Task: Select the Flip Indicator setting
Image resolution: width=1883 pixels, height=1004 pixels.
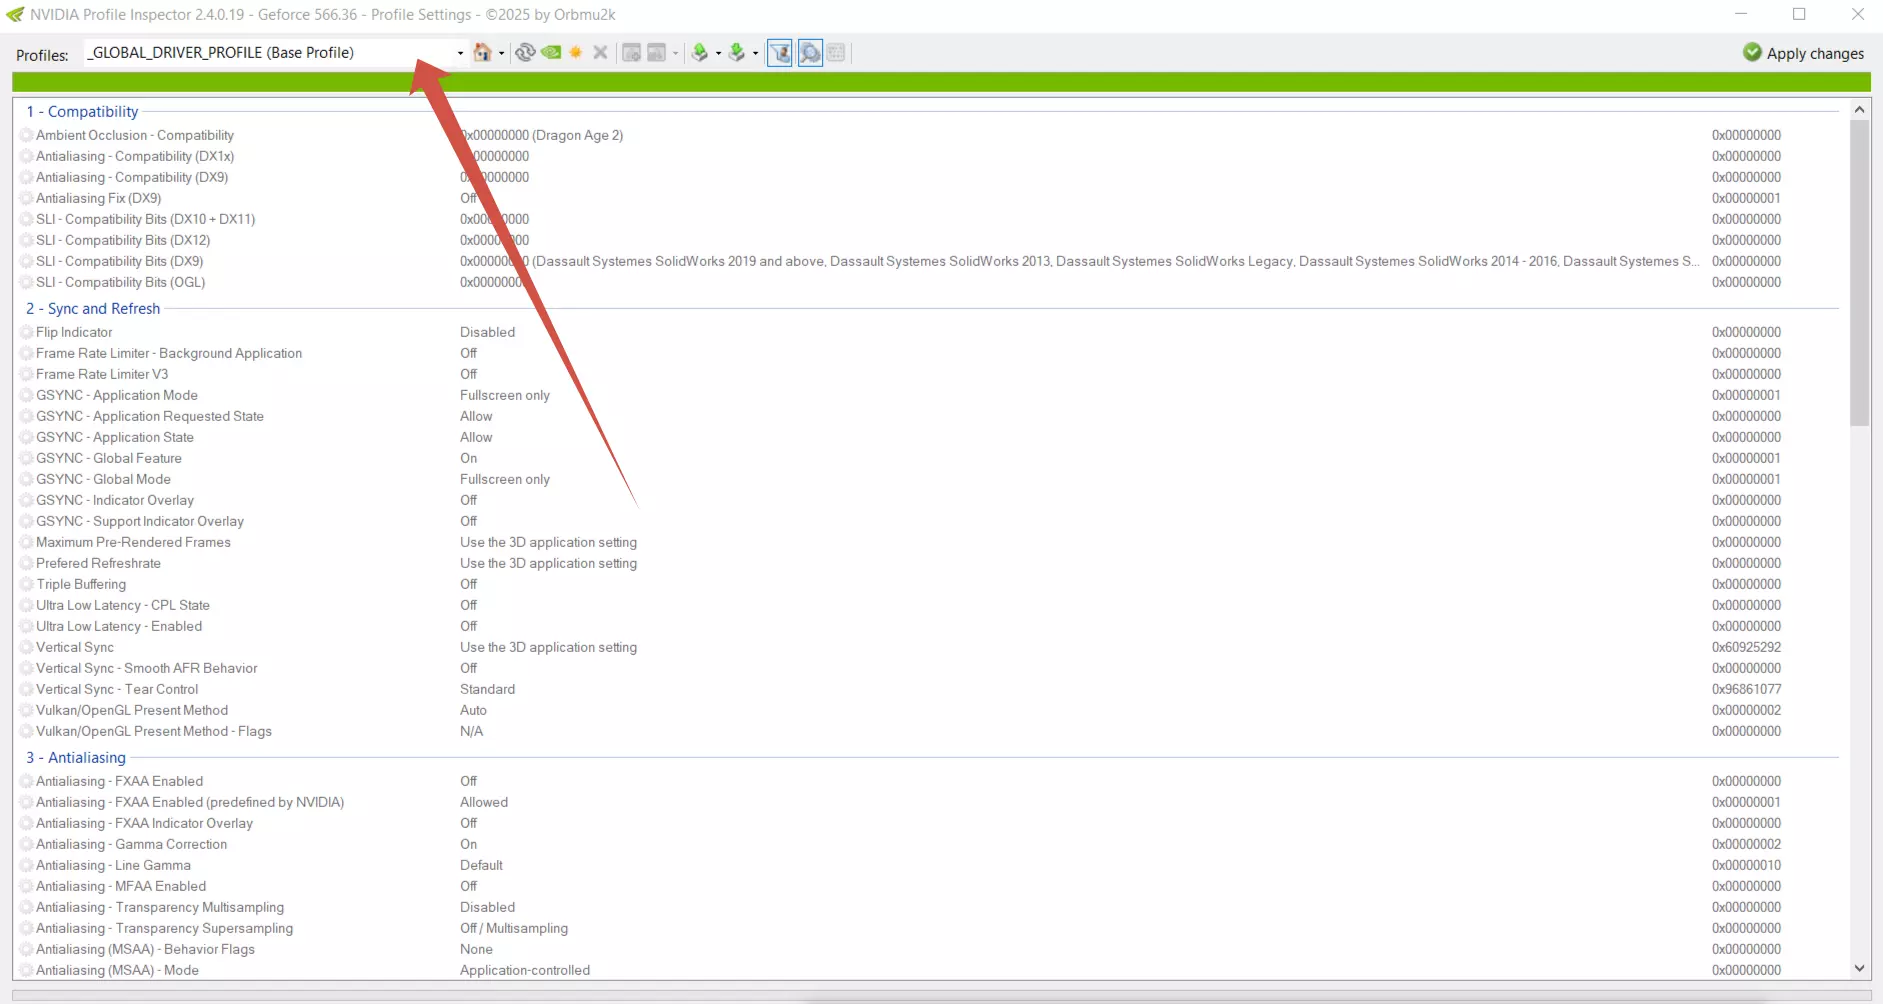Action: click(74, 333)
